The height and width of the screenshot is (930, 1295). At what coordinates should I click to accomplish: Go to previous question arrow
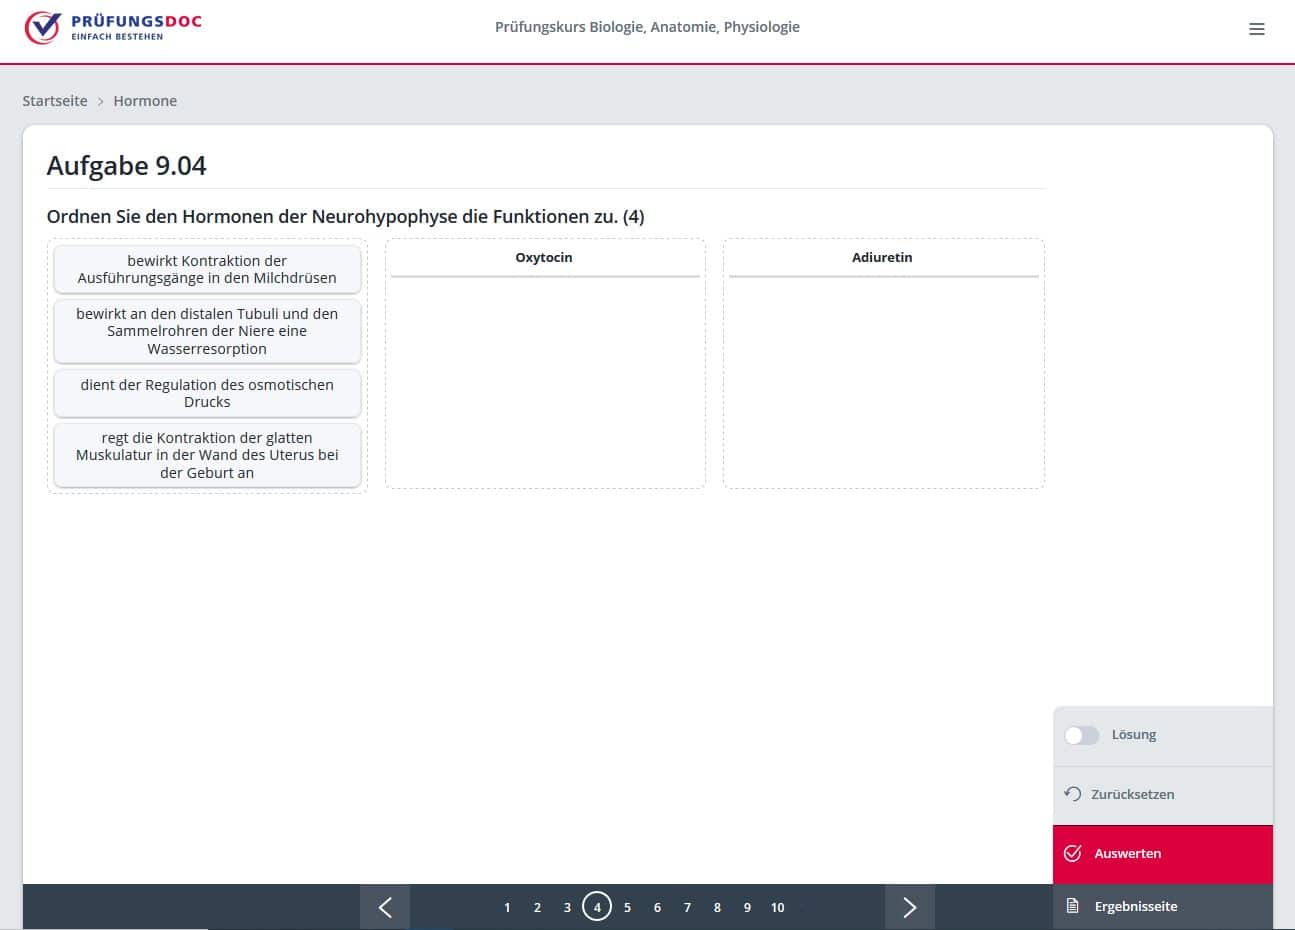(385, 907)
